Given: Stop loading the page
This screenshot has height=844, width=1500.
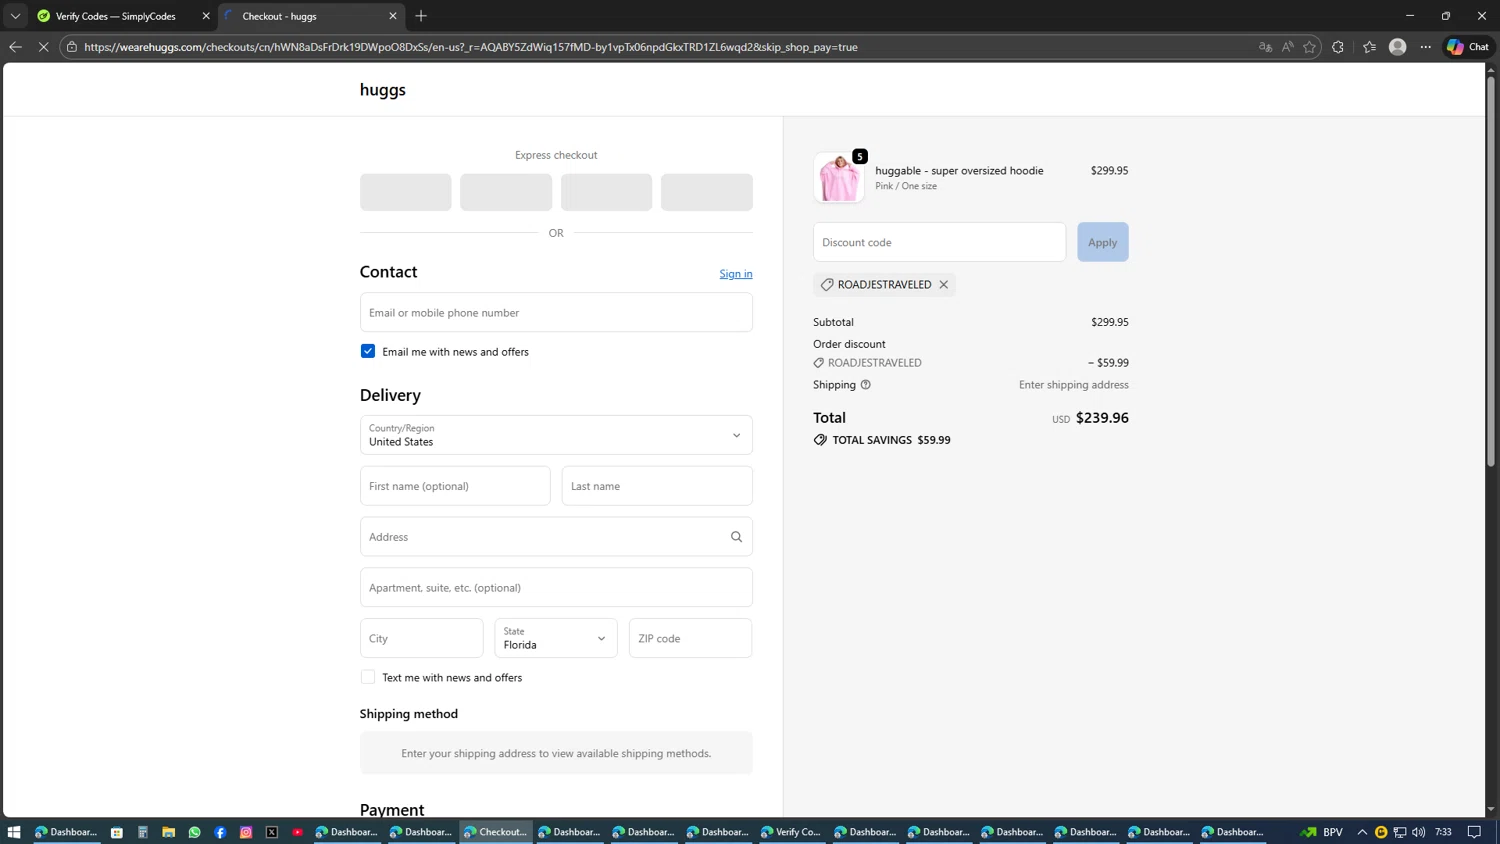Looking at the screenshot, I should (x=43, y=47).
